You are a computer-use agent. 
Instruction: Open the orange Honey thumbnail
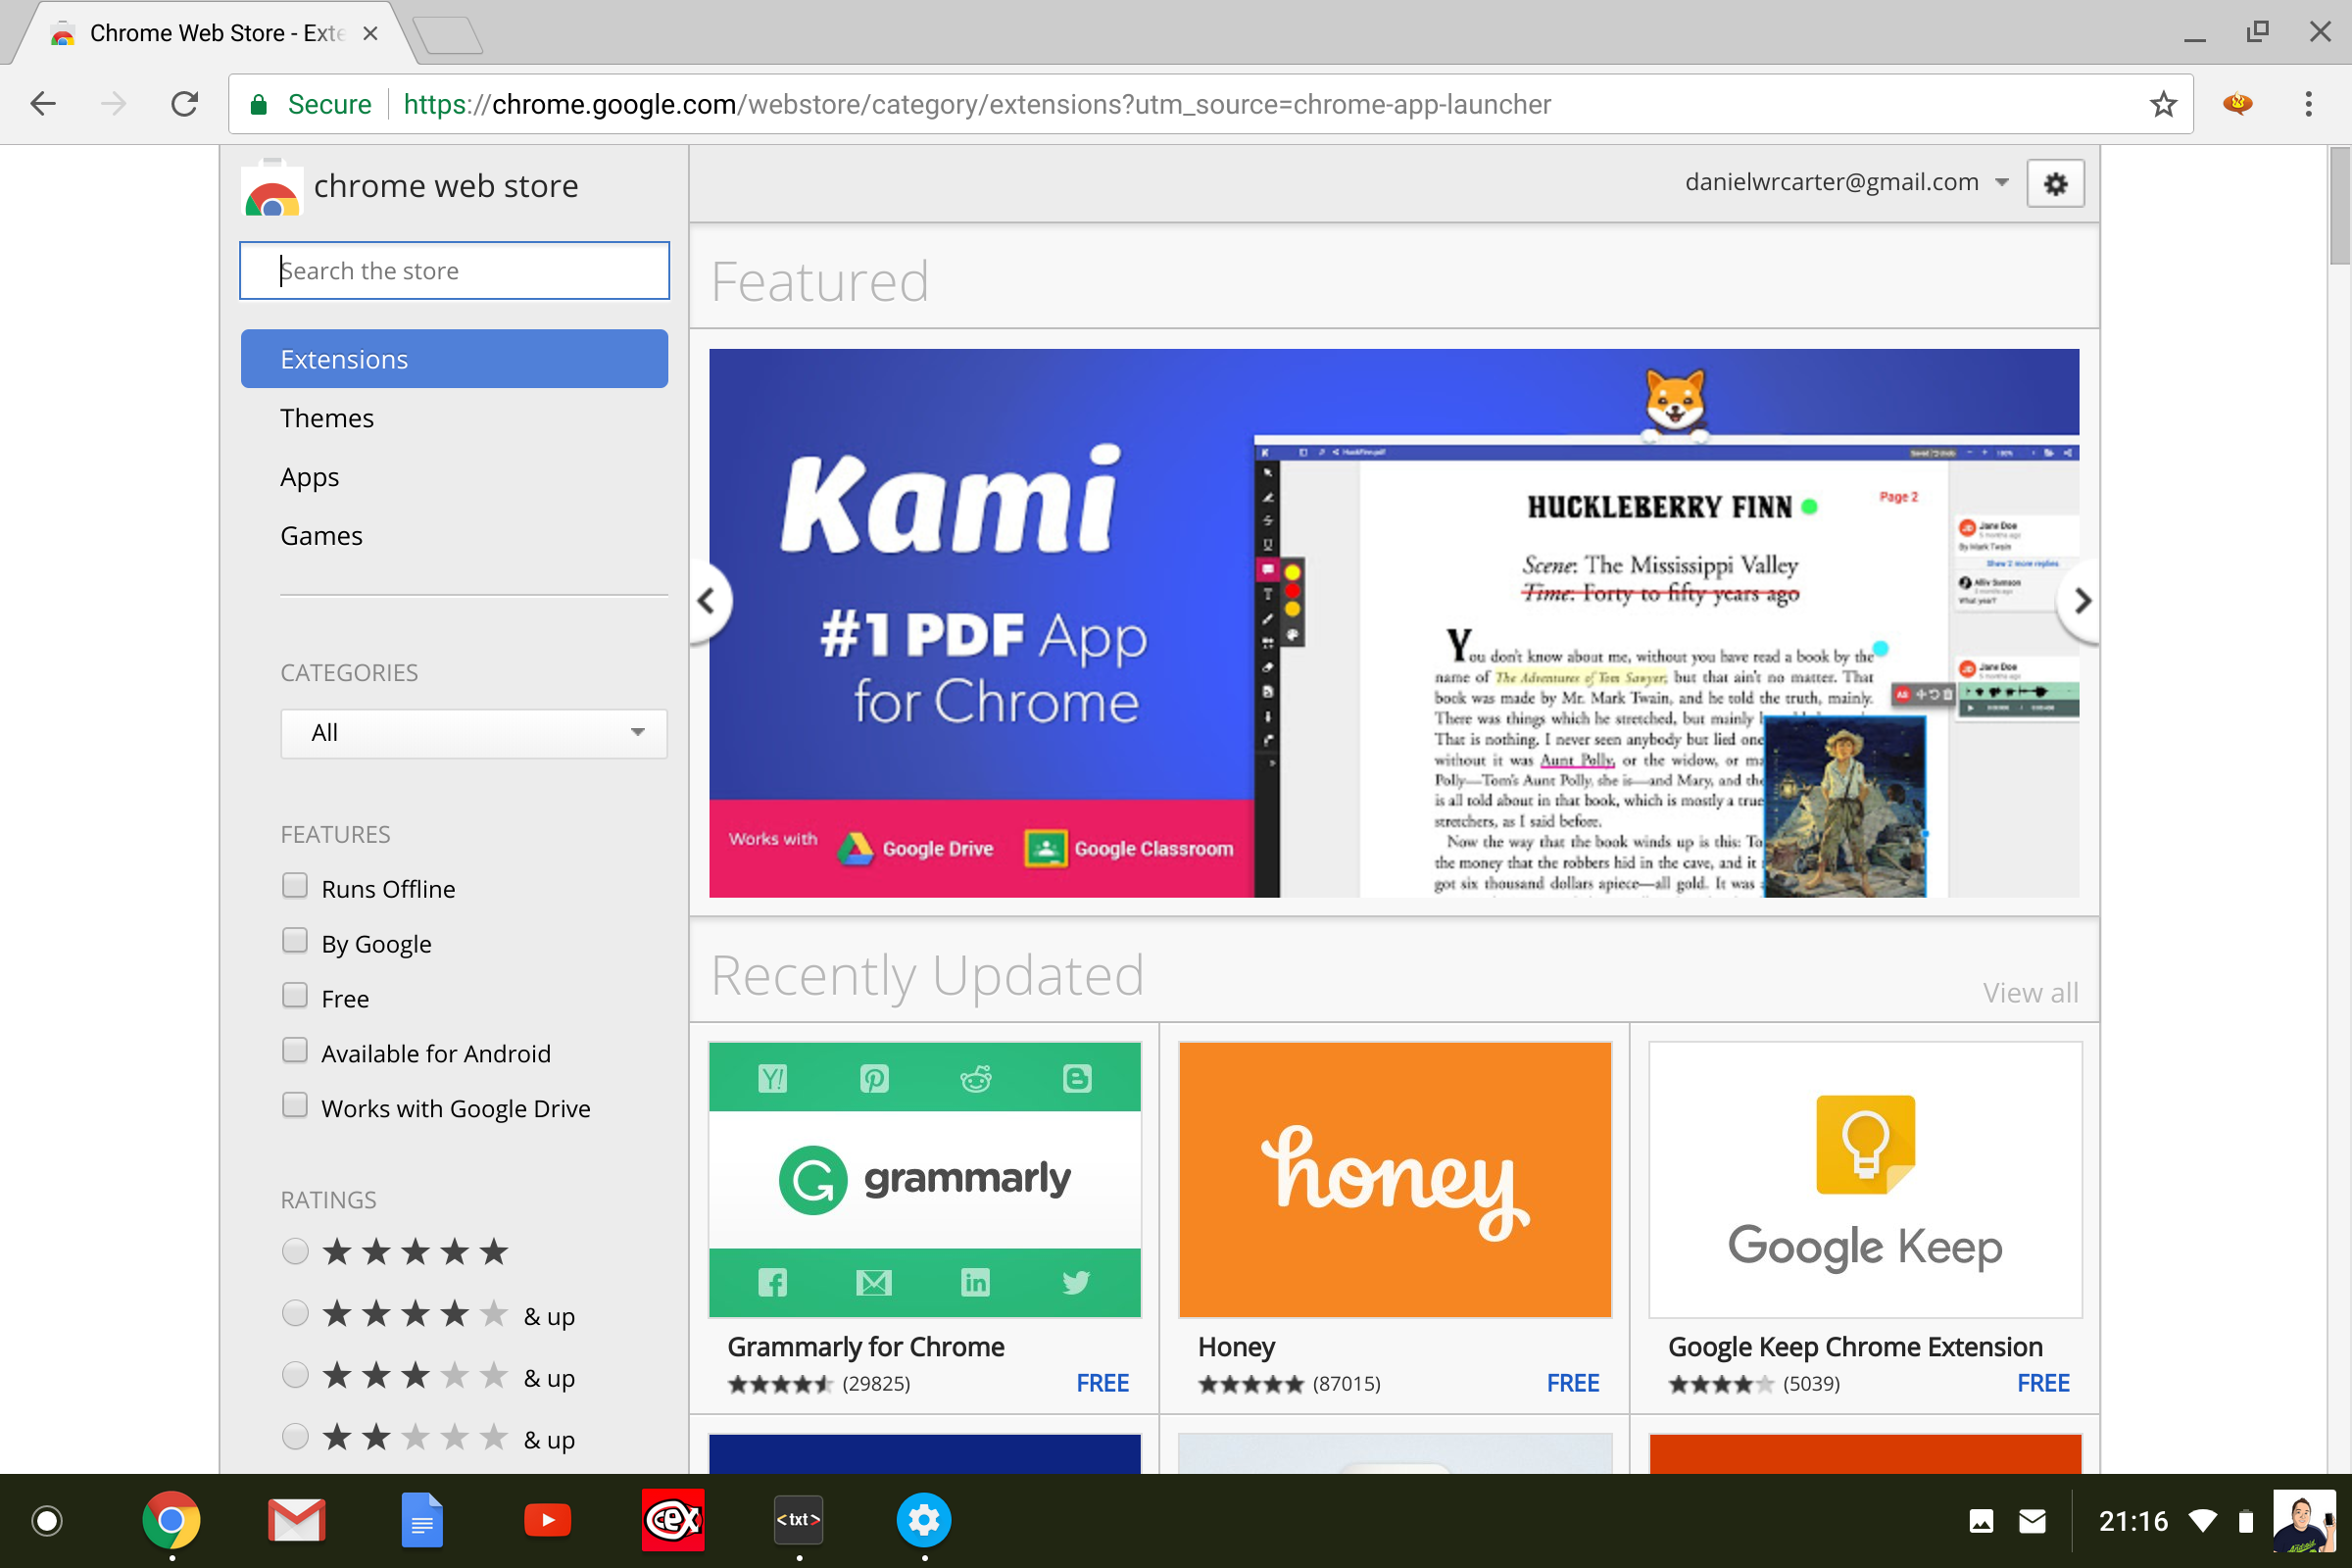pos(1395,1180)
